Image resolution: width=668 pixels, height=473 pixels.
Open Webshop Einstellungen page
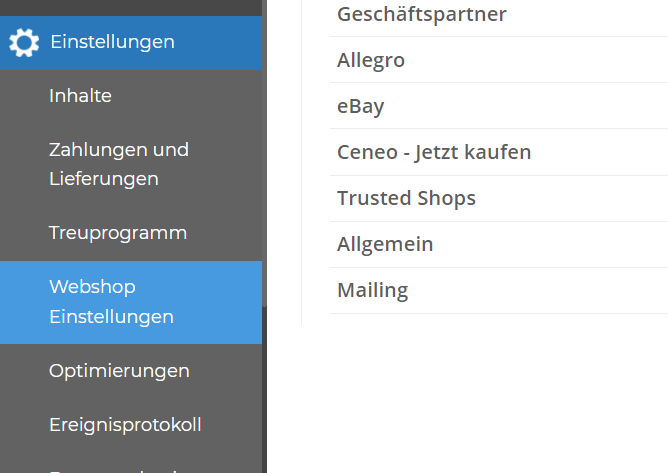tap(111, 302)
